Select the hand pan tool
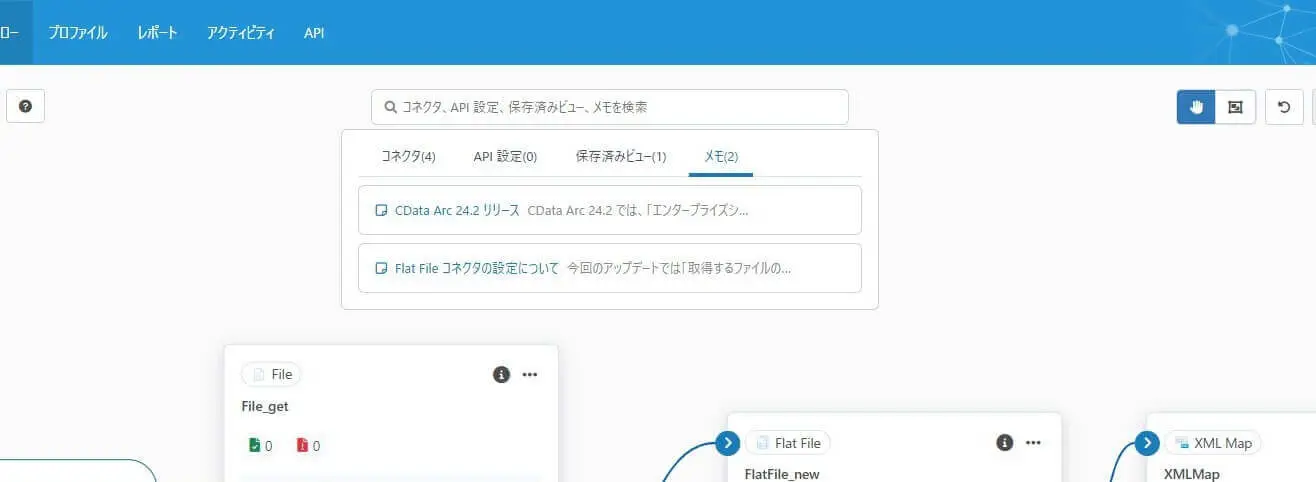The width and height of the screenshot is (1316, 482). pos(1196,107)
